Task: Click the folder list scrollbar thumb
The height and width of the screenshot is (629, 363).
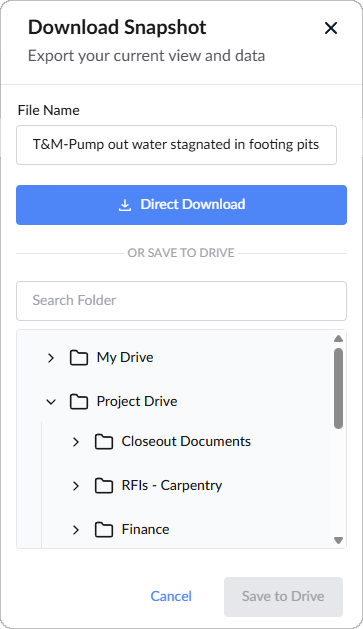Action: [x=339, y=388]
